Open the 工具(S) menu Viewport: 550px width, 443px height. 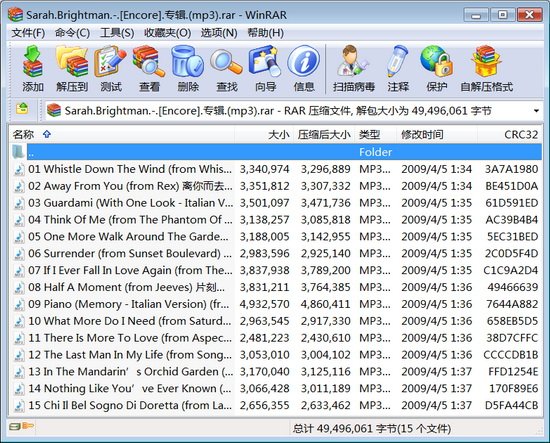tap(117, 33)
